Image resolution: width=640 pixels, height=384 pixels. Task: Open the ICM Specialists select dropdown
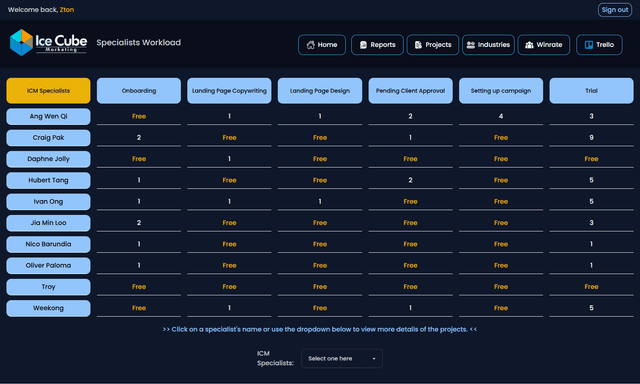[342, 358]
